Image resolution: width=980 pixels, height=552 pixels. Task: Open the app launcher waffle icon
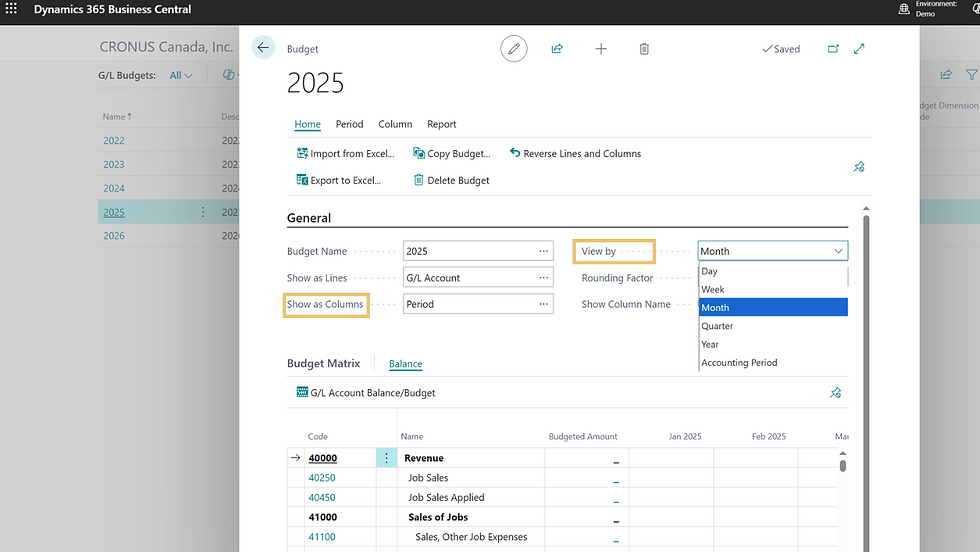click(11, 9)
